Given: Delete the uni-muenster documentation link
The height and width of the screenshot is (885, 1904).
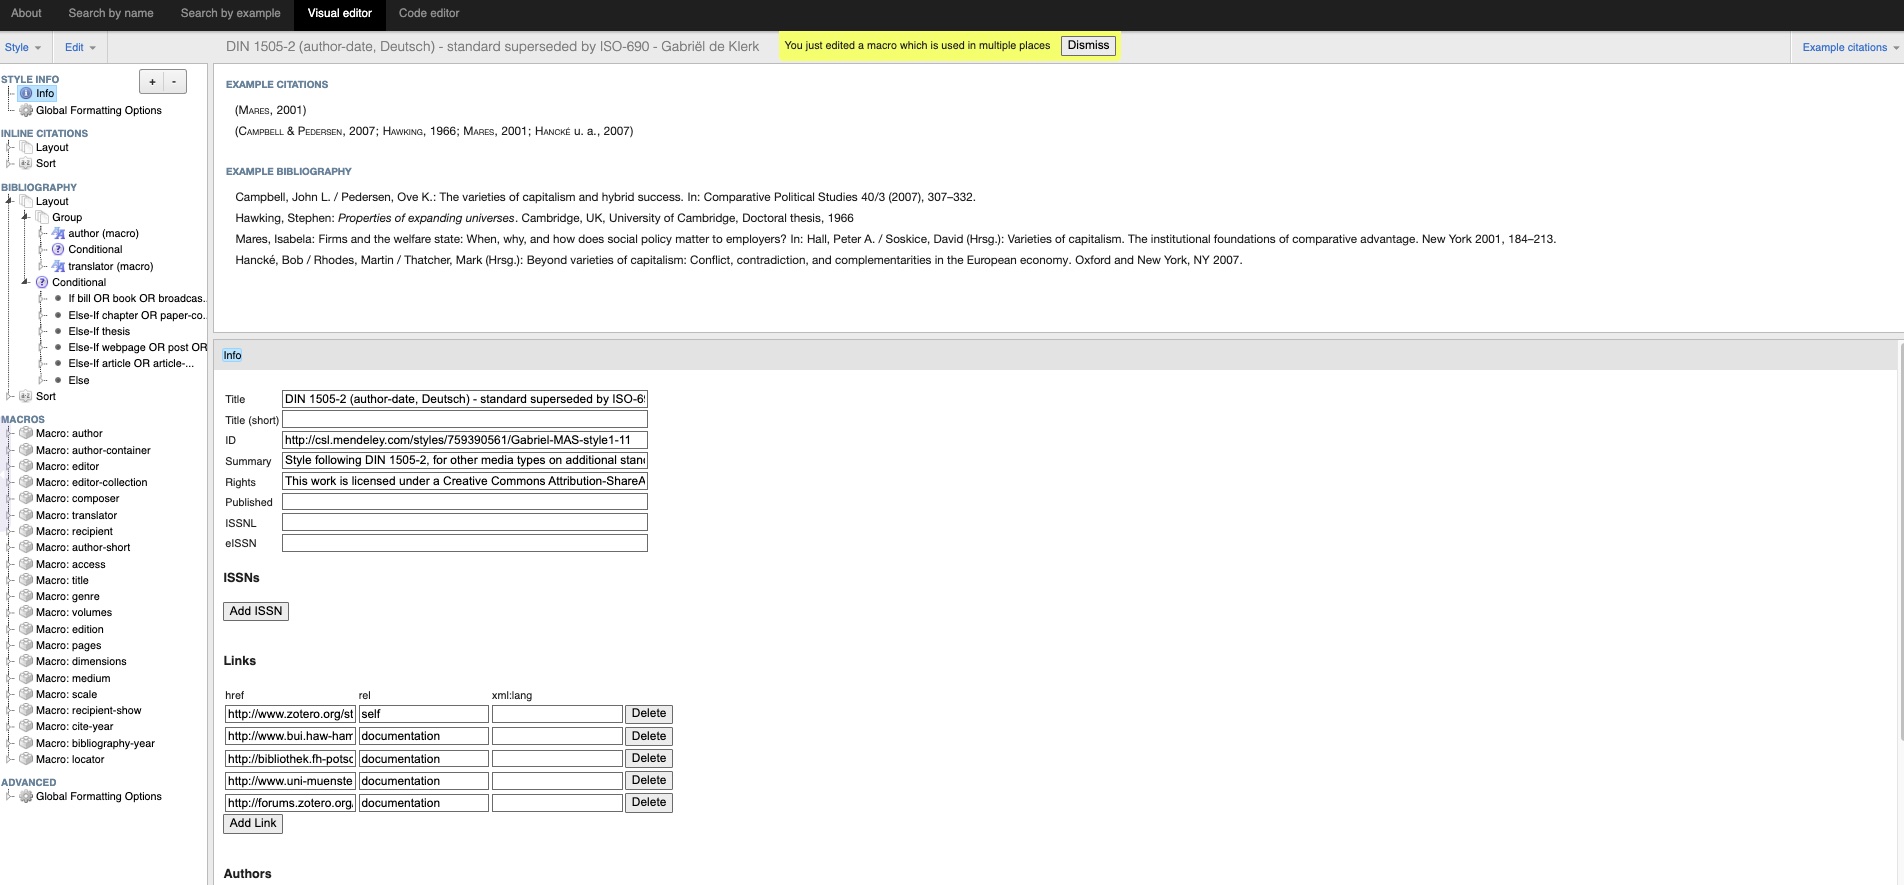Looking at the screenshot, I should pos(649,781).
